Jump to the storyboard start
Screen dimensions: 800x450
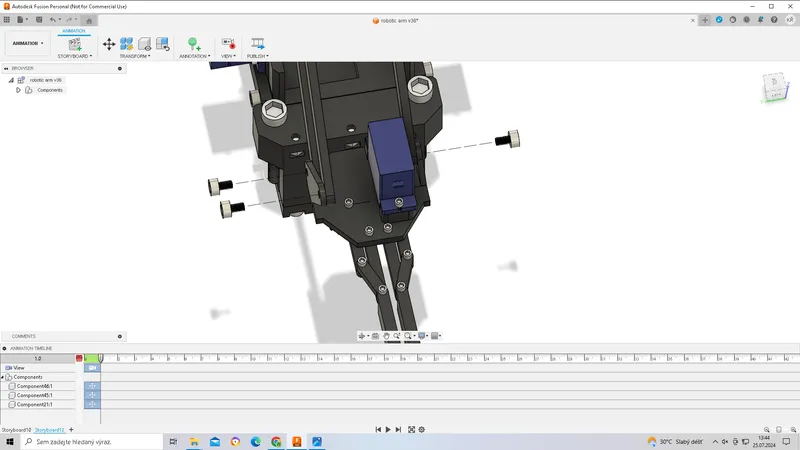coord(378,430)
